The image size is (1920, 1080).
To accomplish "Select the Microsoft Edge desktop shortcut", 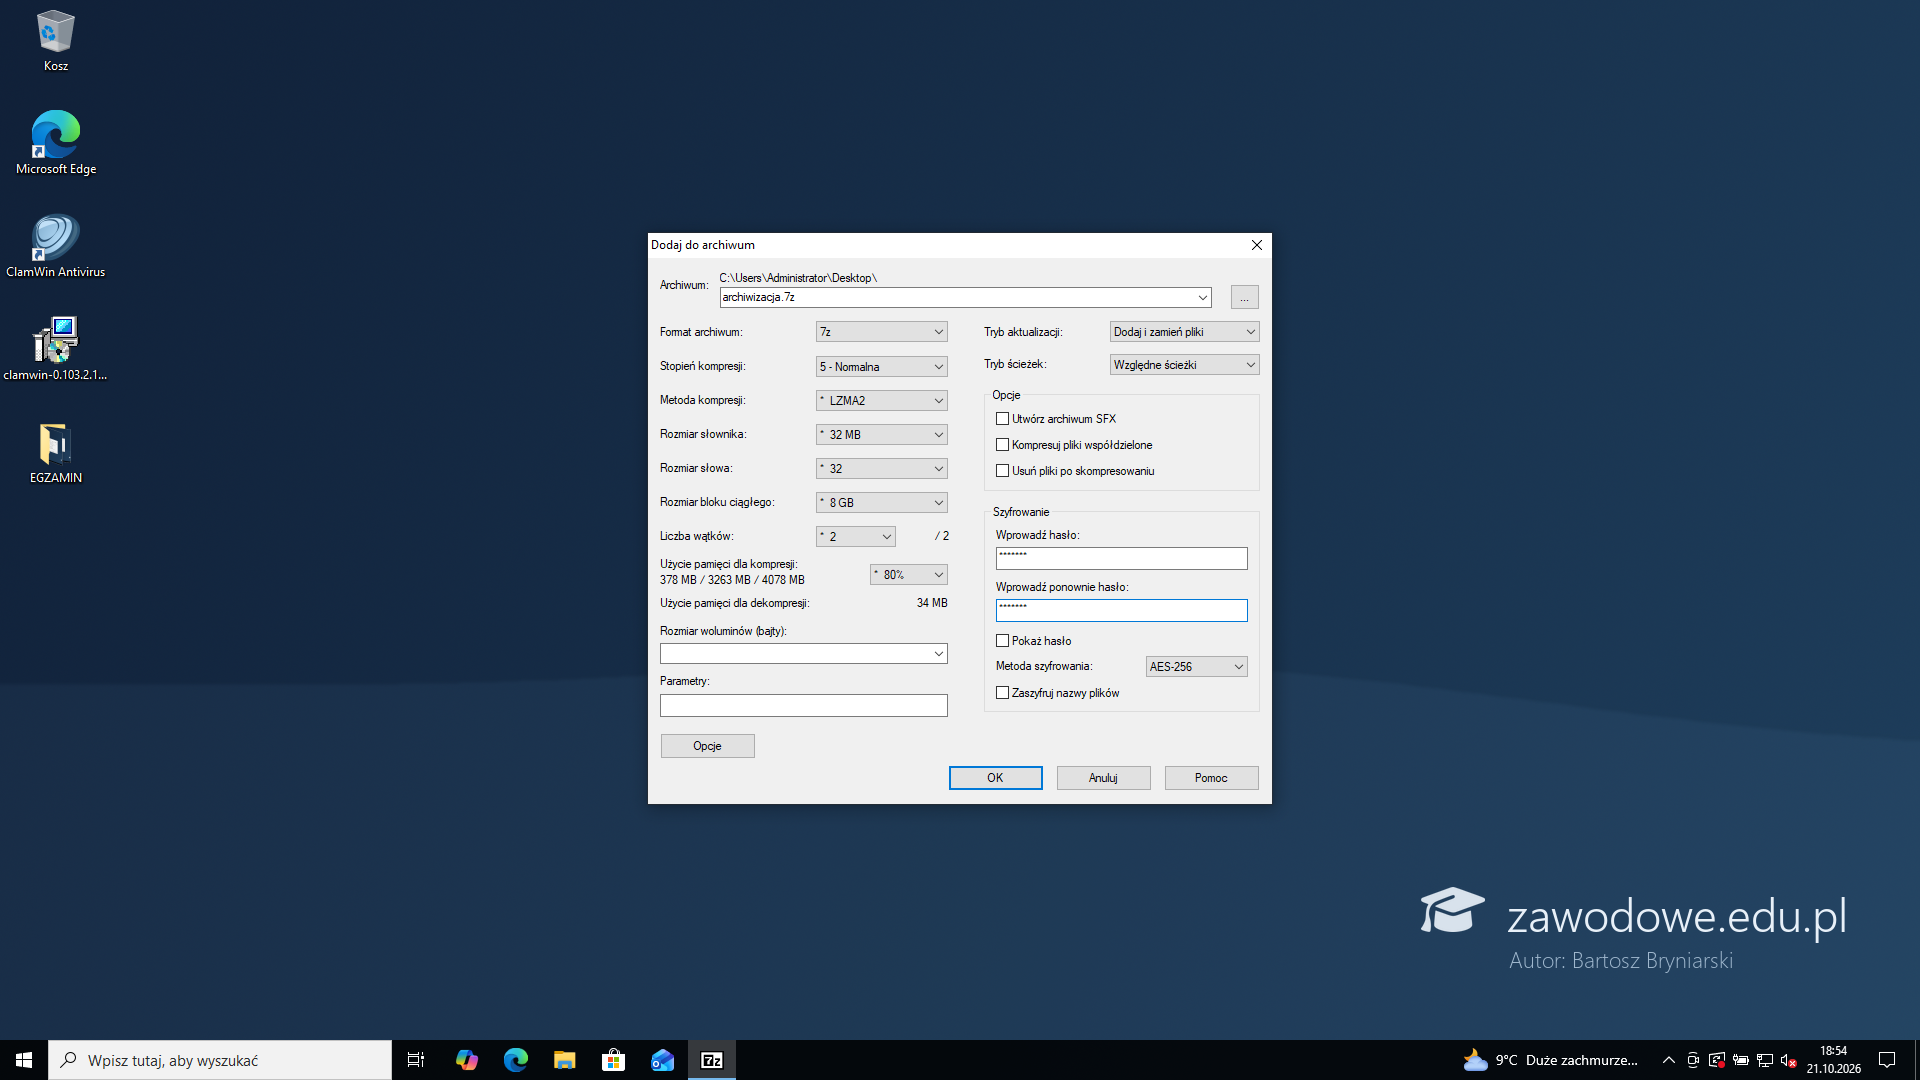I will pos(55,143).
